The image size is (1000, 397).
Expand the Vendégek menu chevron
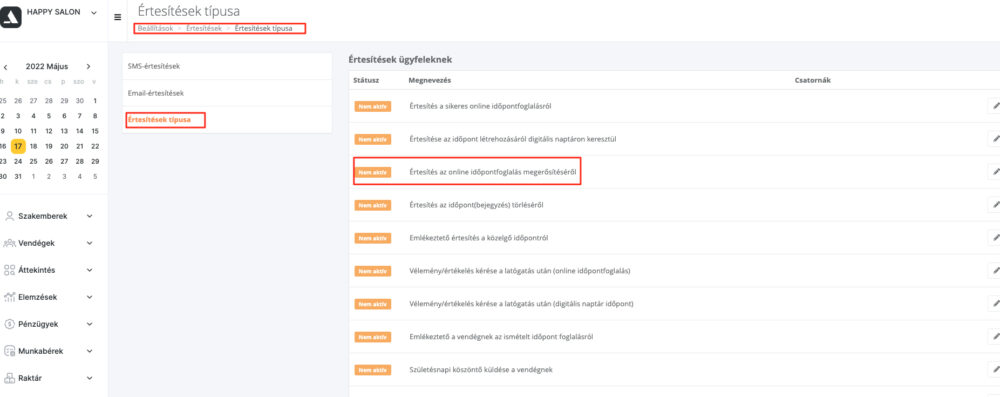pos(89,243)
